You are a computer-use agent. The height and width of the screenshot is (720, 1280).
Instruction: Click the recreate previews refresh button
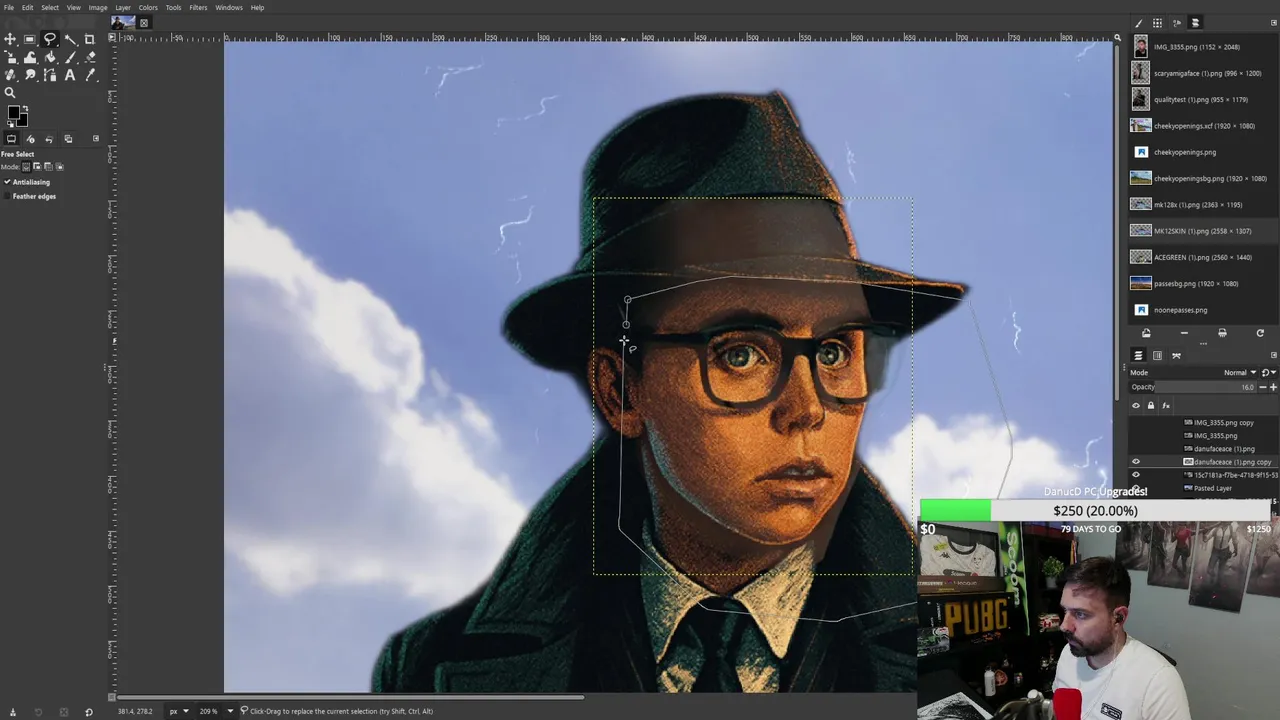(x=1260, y=333)
